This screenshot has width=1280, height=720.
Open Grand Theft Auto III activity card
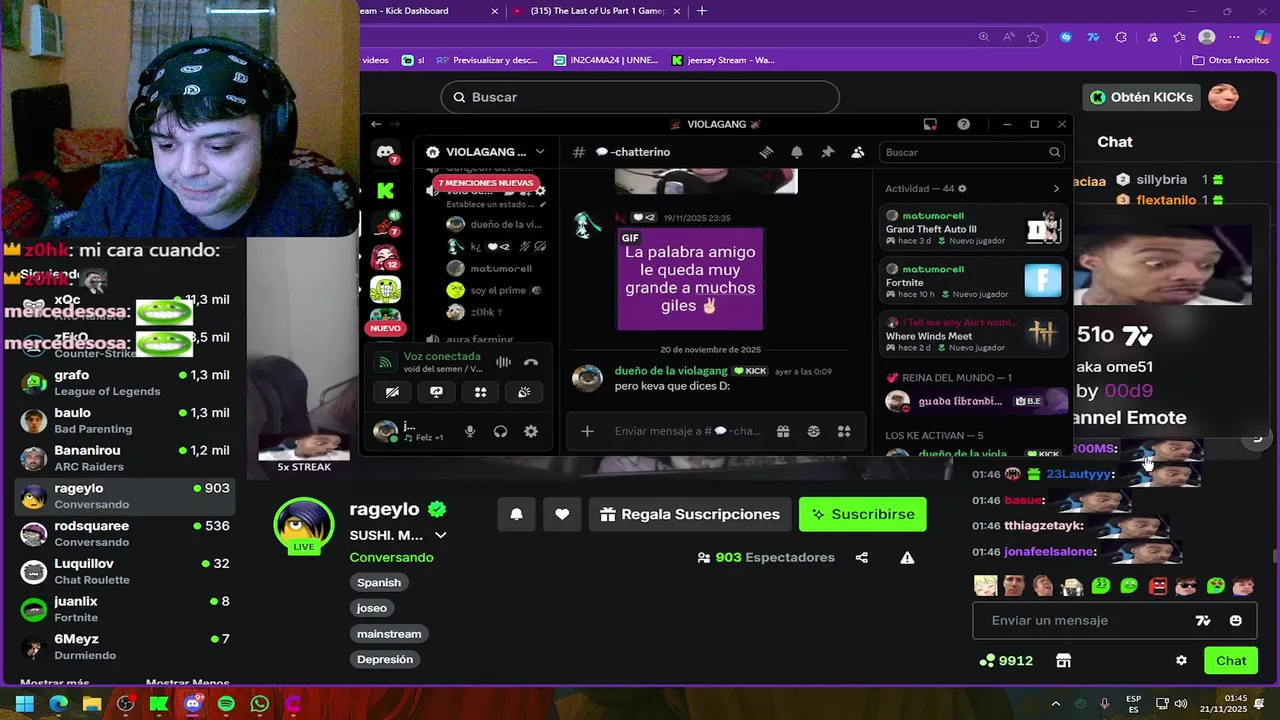click(x=974, y=229)
